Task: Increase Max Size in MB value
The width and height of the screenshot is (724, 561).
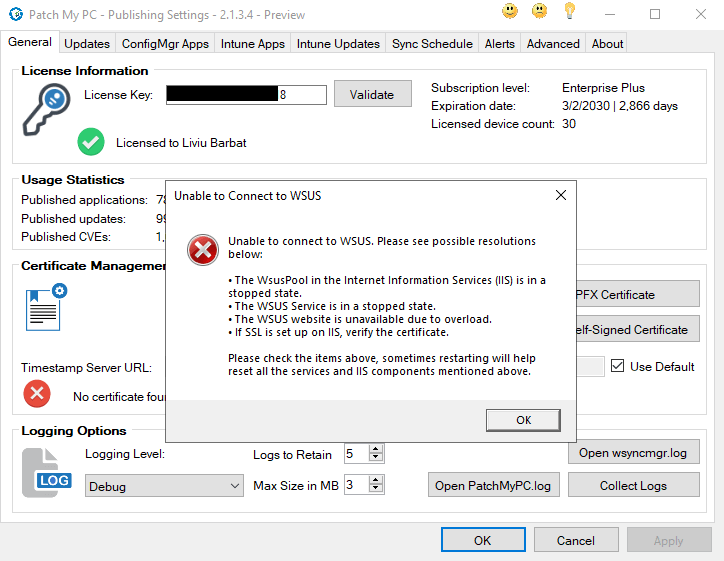Action: (376, 480)
